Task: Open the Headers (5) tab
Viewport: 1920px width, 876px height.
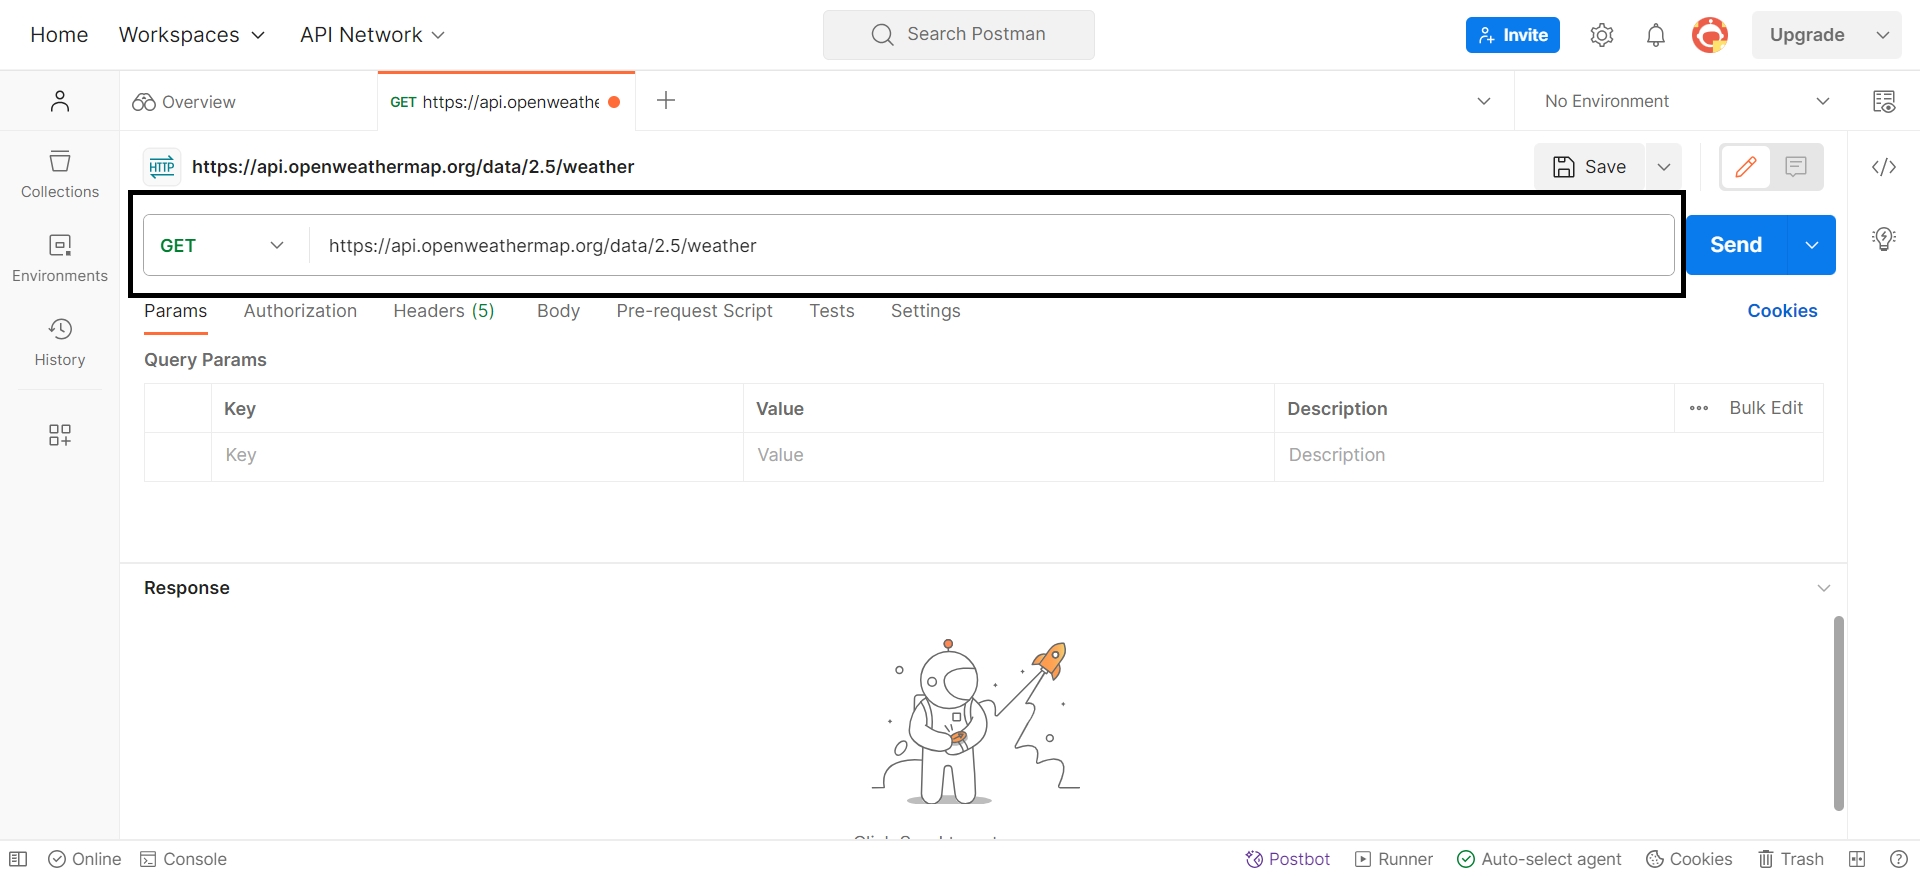Action: pos(444,311)
